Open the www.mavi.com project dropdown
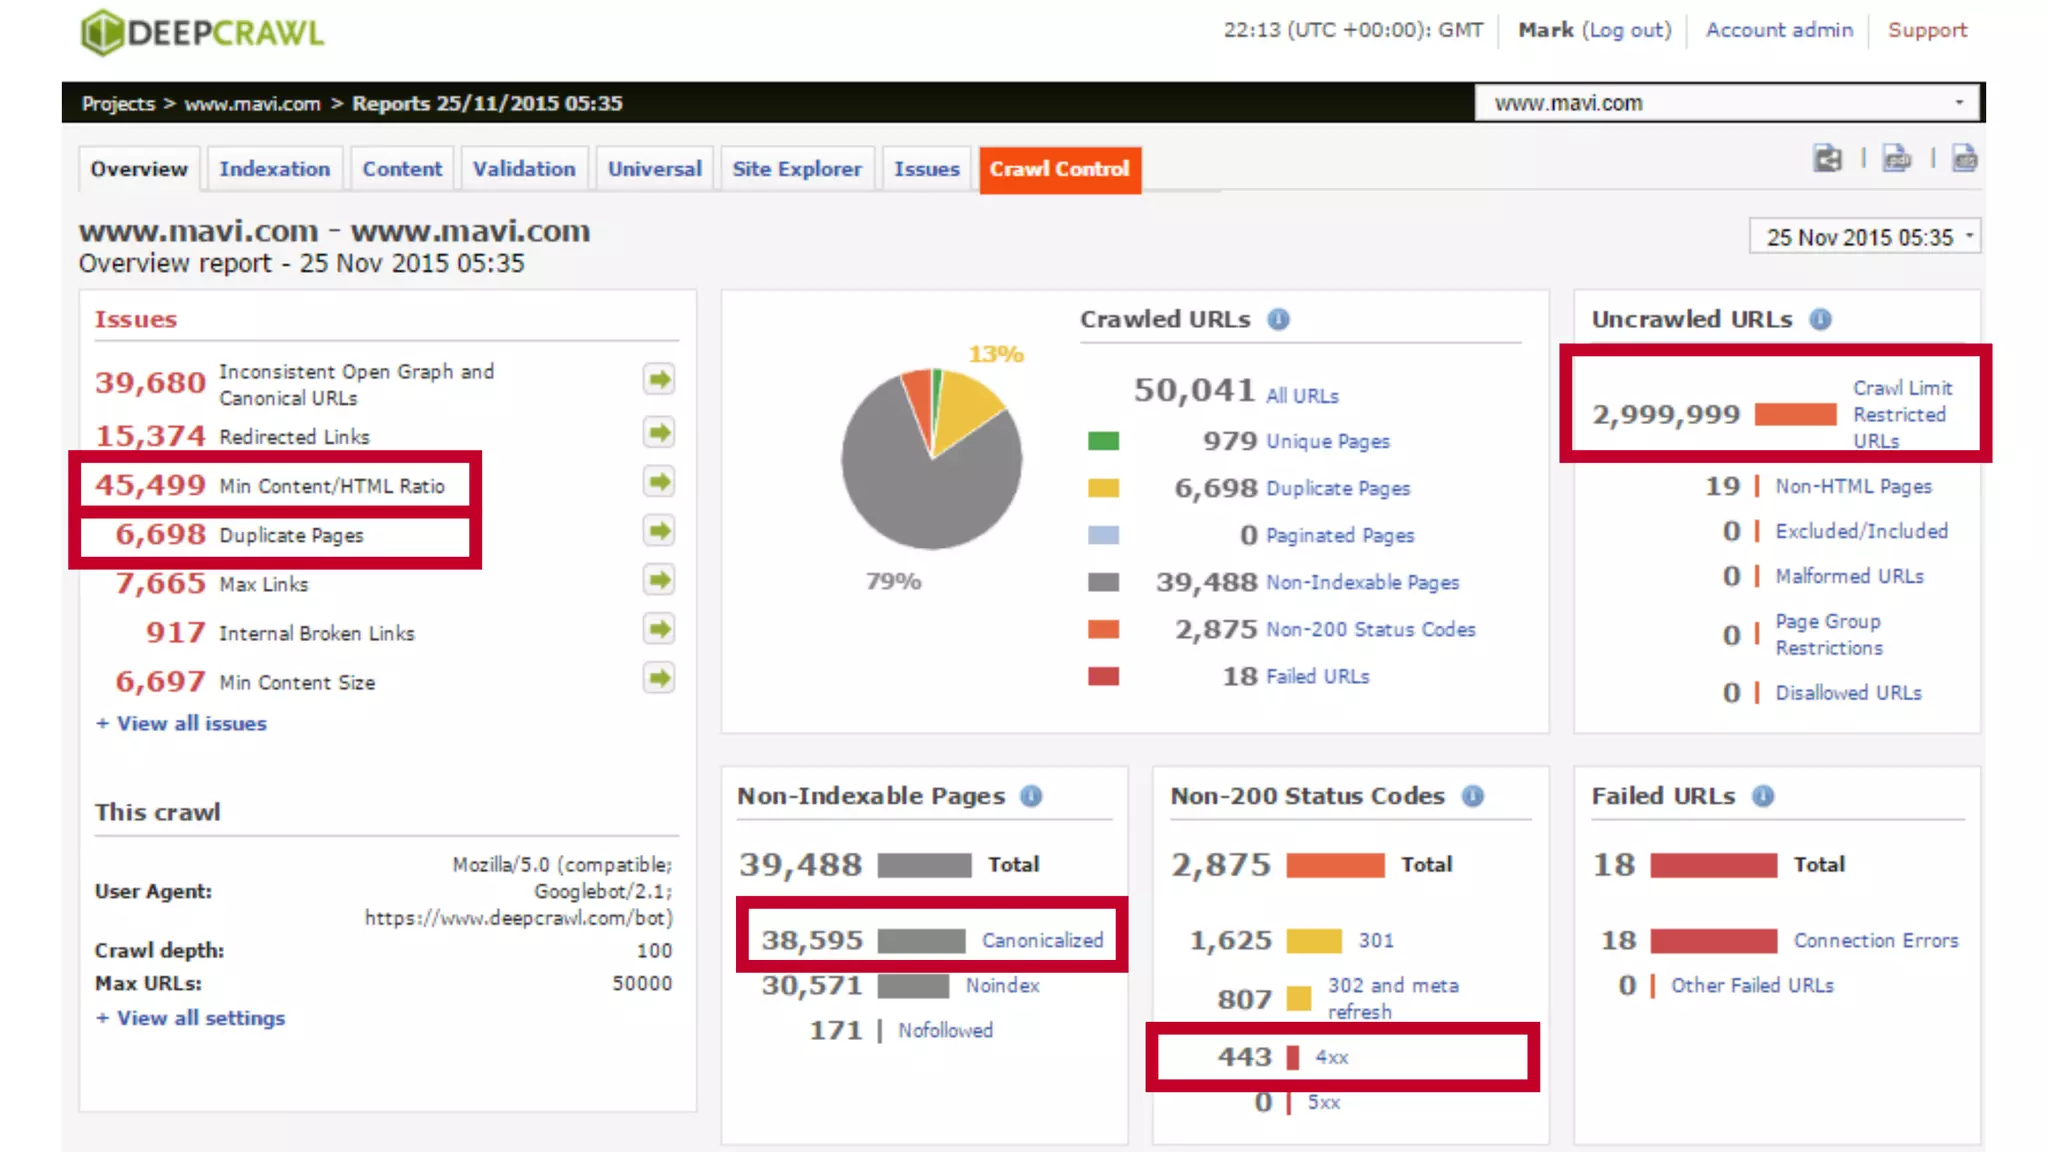The height and width of the screenshot is (1152, 2048). 1728,103
